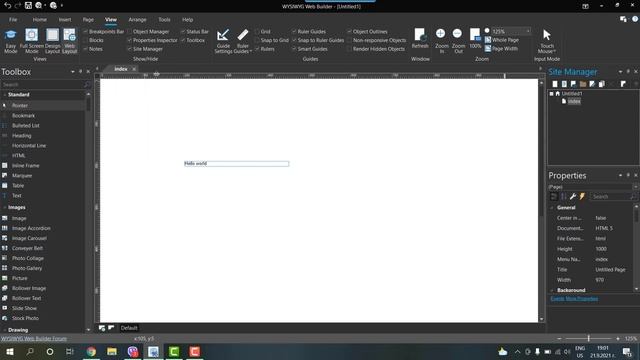Click the Zoom Out button

(458, 41)
